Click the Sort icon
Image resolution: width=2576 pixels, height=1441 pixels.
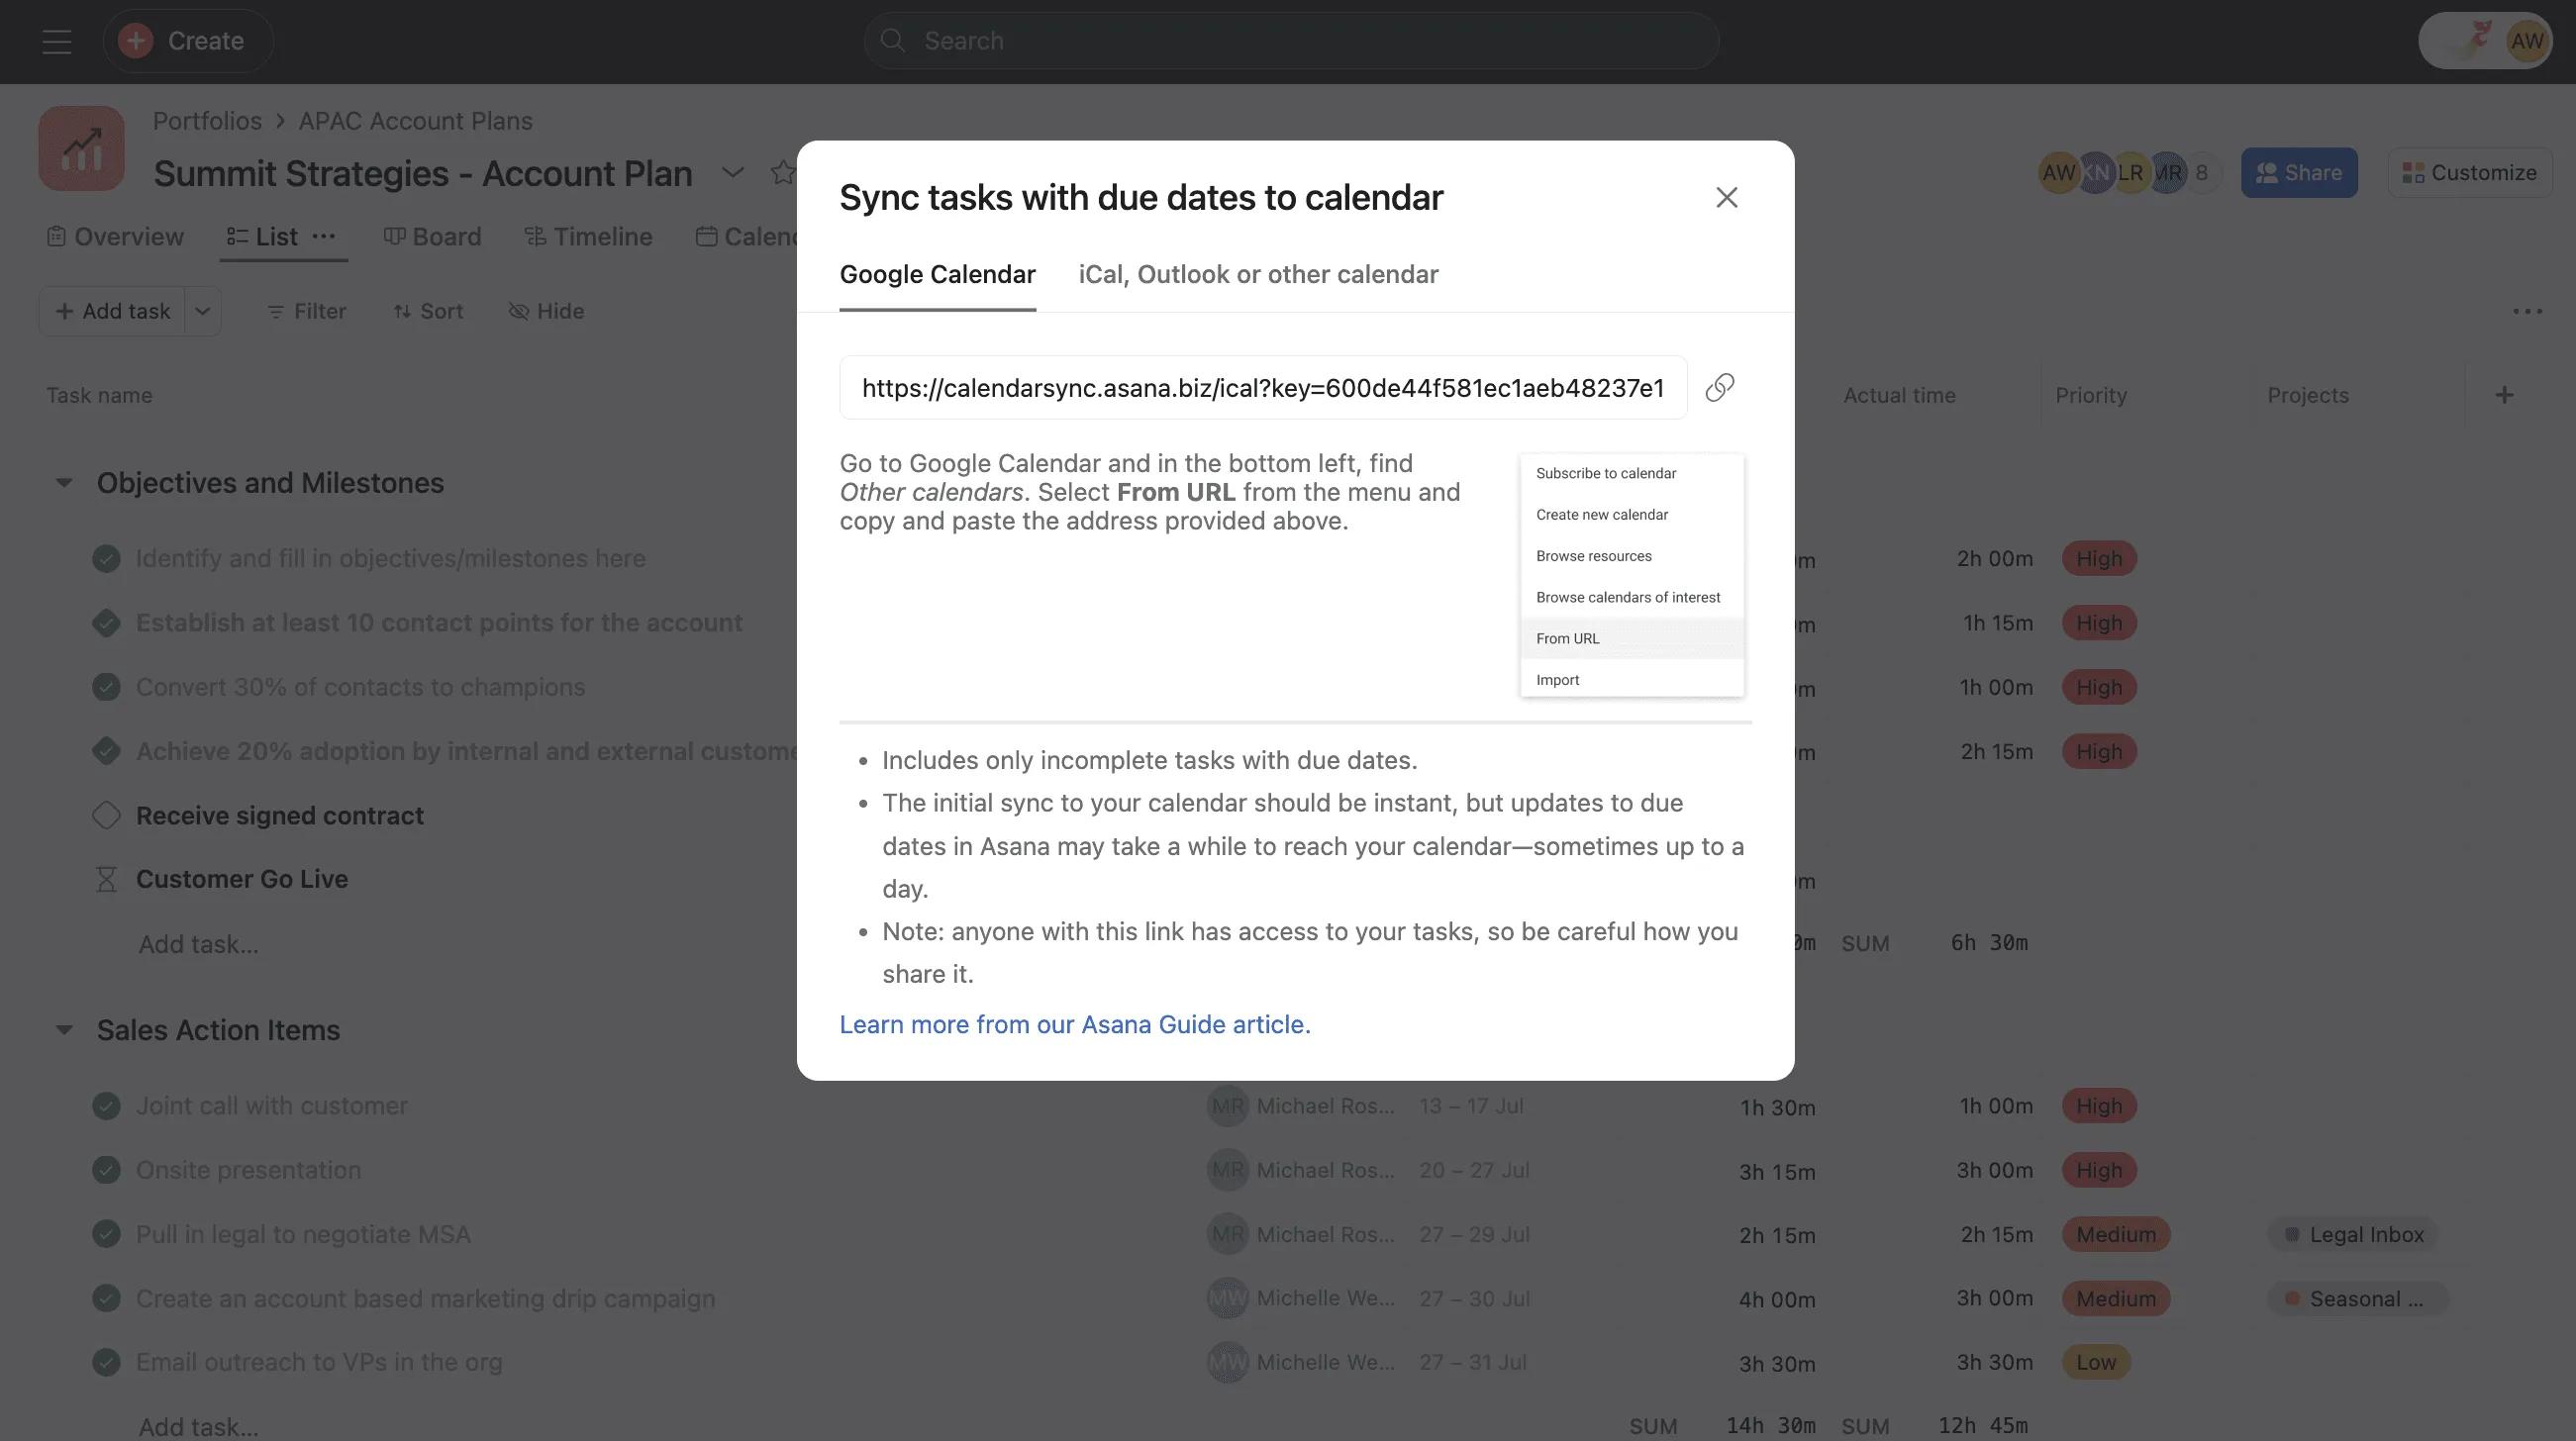(x=403, y=311)
